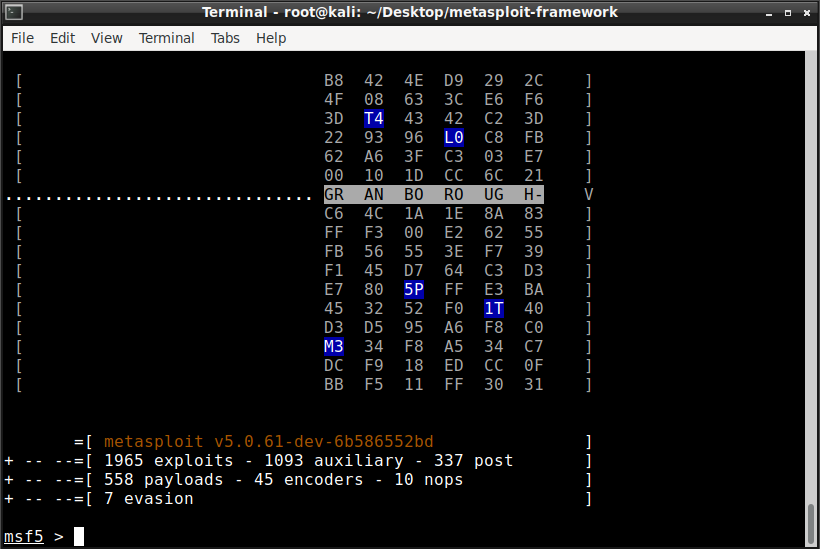Click the msf5 prompt text
The image size is (820, 549).
[24, 537]
